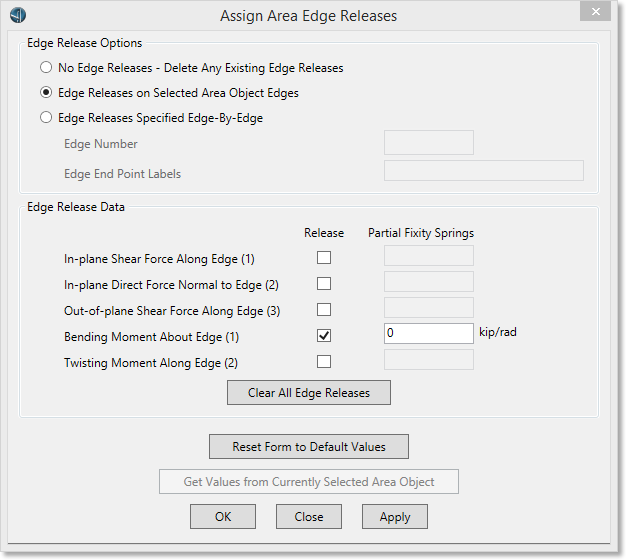The image size is (626, 560).
Task: Click Twisting Moment spring field
Action: (429, 360)
